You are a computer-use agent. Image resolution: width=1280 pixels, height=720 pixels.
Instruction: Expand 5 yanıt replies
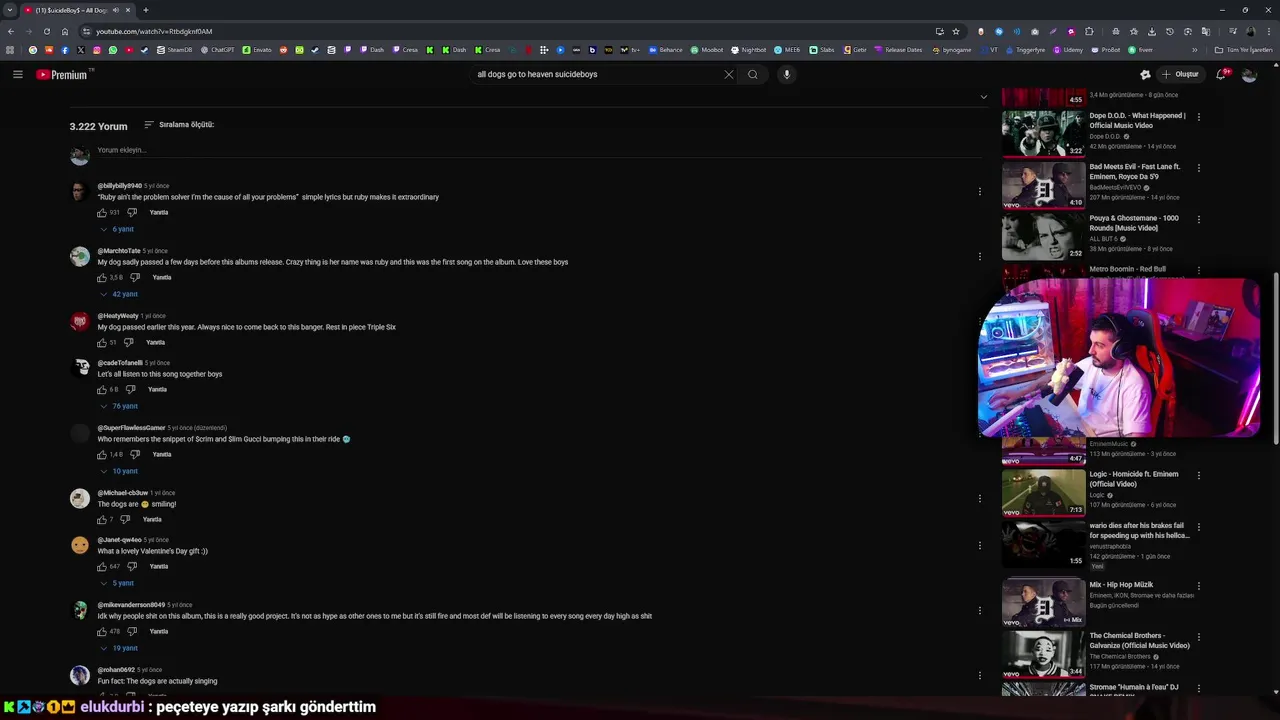click(118, 583)
